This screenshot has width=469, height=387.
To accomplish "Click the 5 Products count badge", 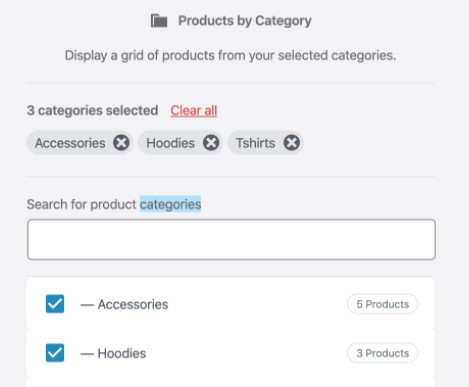I will pyautogui.click(x=382, y=304).
